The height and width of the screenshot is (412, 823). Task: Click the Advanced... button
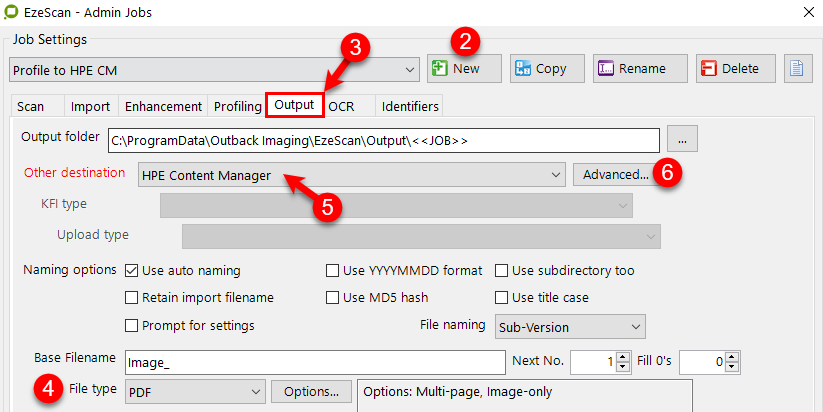[615, 175]
